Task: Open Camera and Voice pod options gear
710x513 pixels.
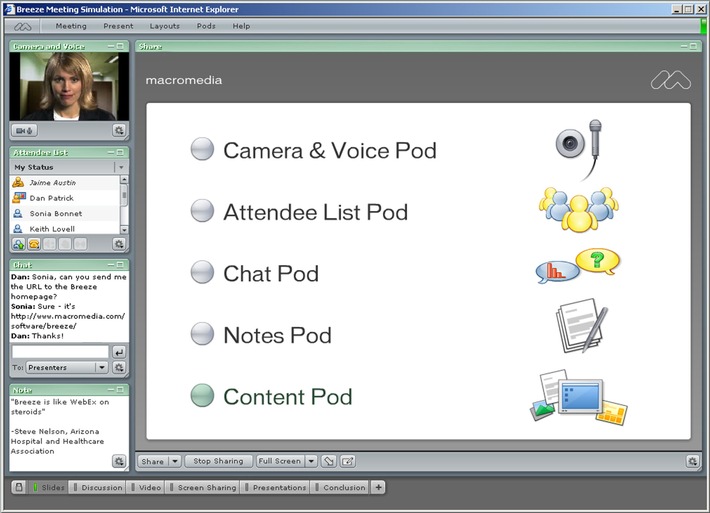Action: click(x=119, y=130)
